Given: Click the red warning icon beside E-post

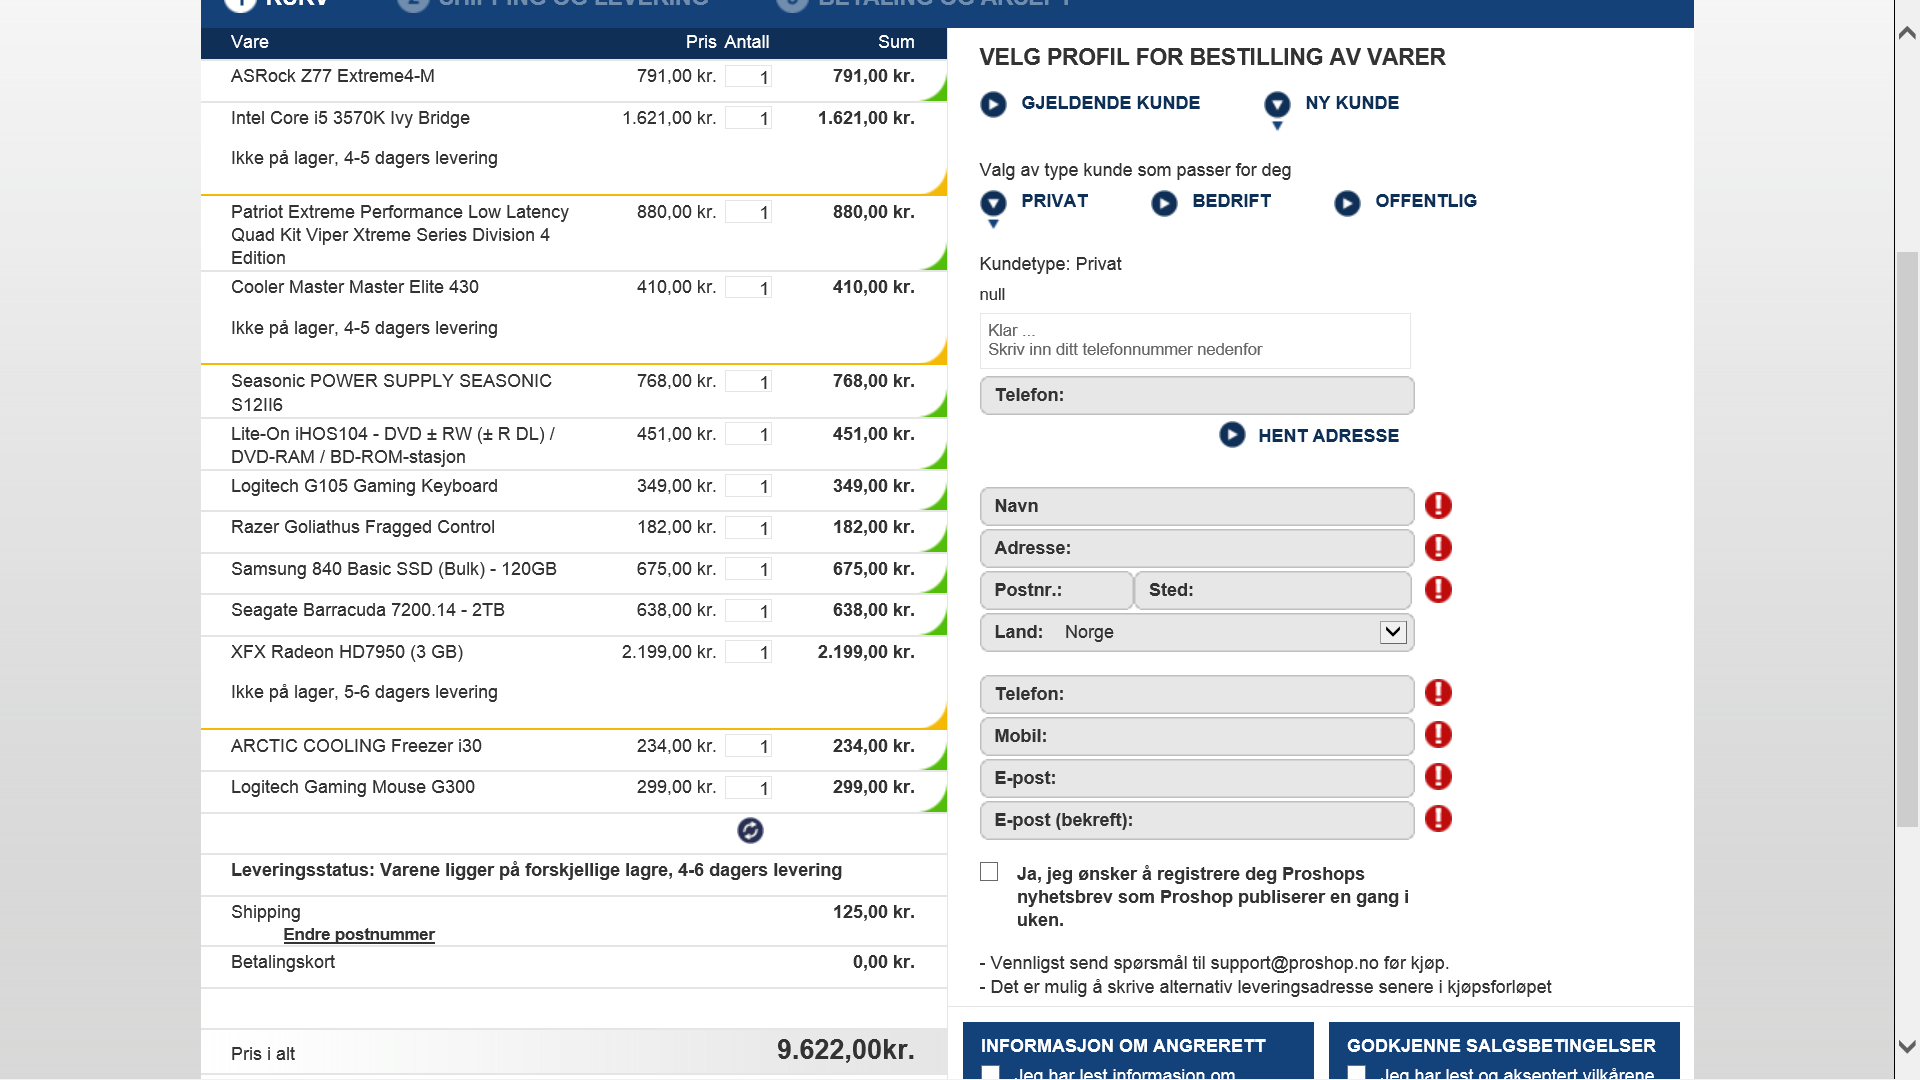Looking at the screenshot, I should click(1438, 777).
